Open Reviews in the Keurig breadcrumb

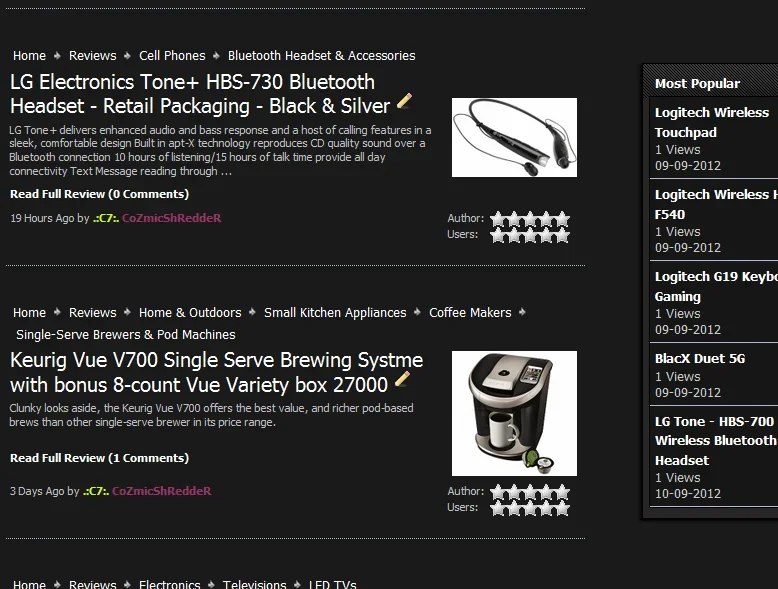pos(93,313)
